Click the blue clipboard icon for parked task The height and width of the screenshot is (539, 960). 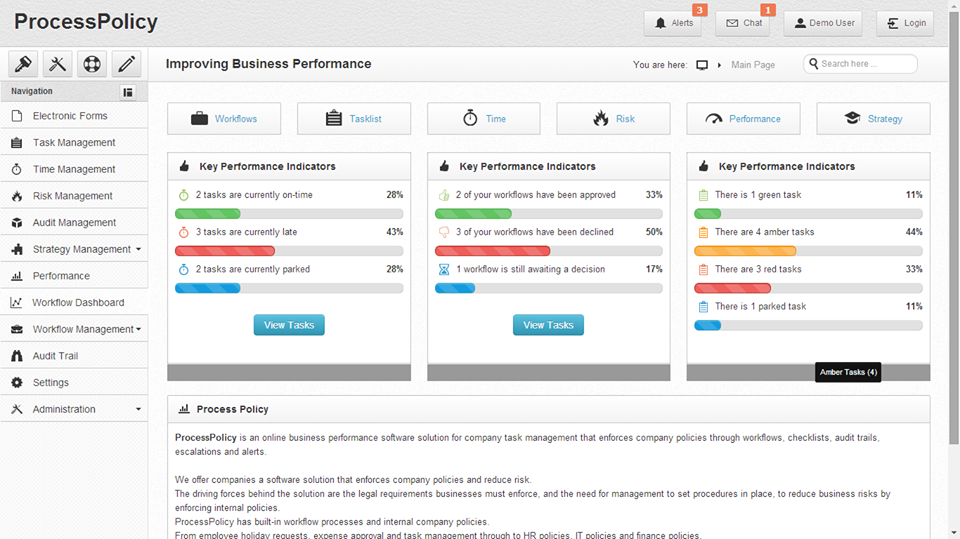703,307
